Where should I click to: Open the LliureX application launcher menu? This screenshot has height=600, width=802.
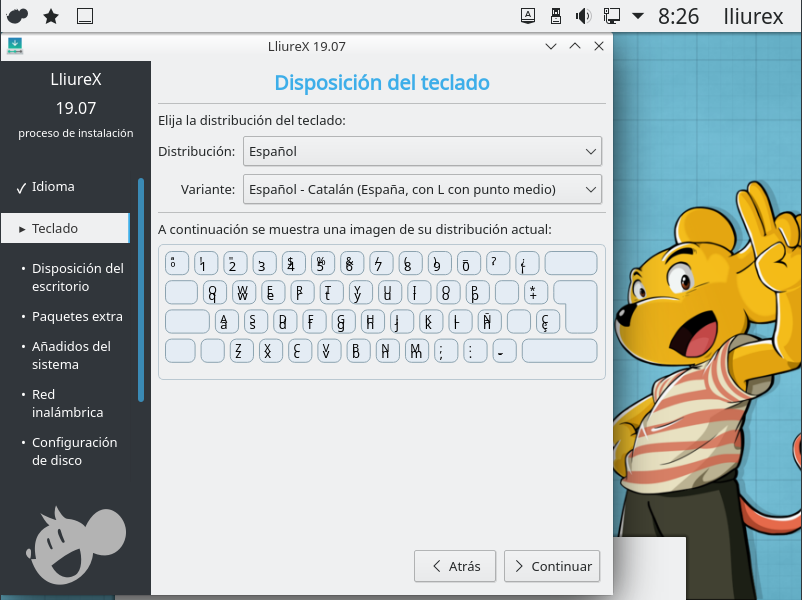pos(17,16)
